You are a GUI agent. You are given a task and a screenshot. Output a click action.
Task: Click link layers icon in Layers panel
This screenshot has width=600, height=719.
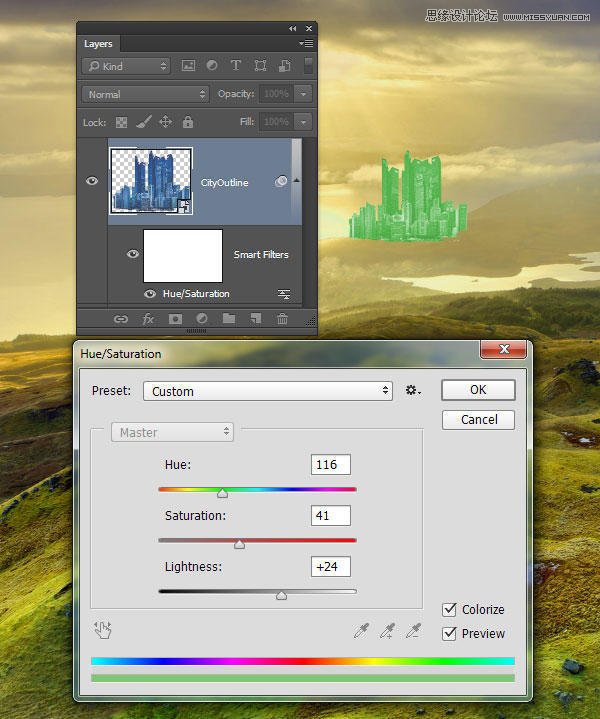(121, 319)
